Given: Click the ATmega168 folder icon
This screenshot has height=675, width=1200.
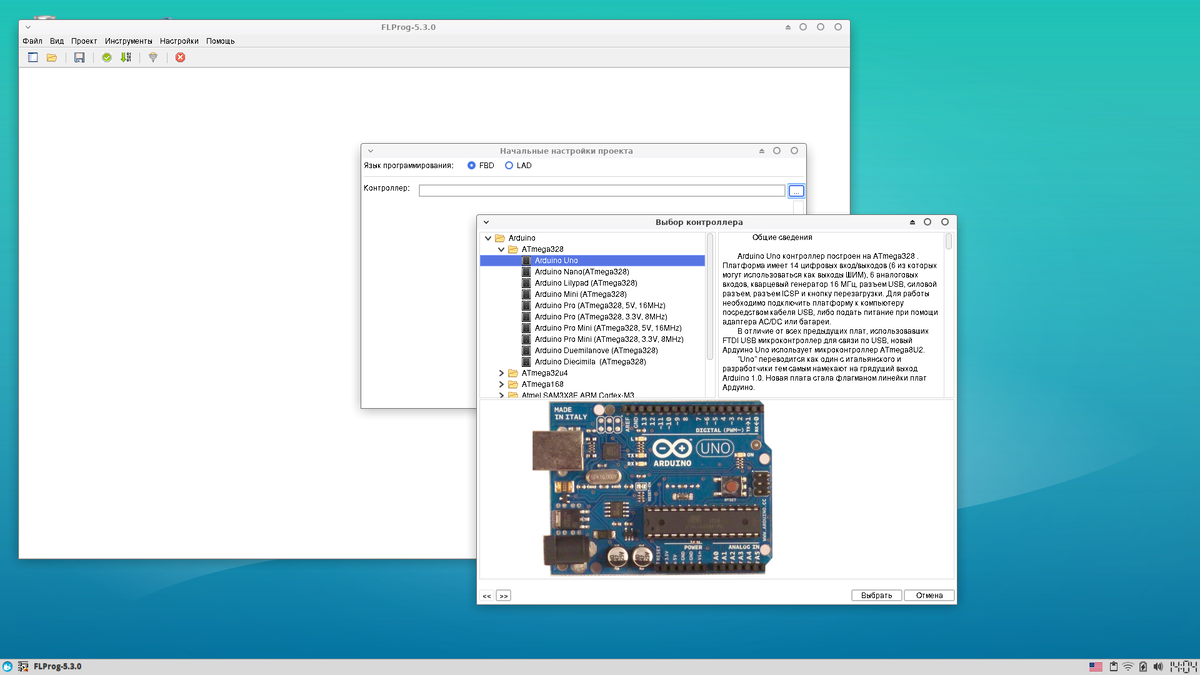Looking at the screenshot, I should coord(513,384).
